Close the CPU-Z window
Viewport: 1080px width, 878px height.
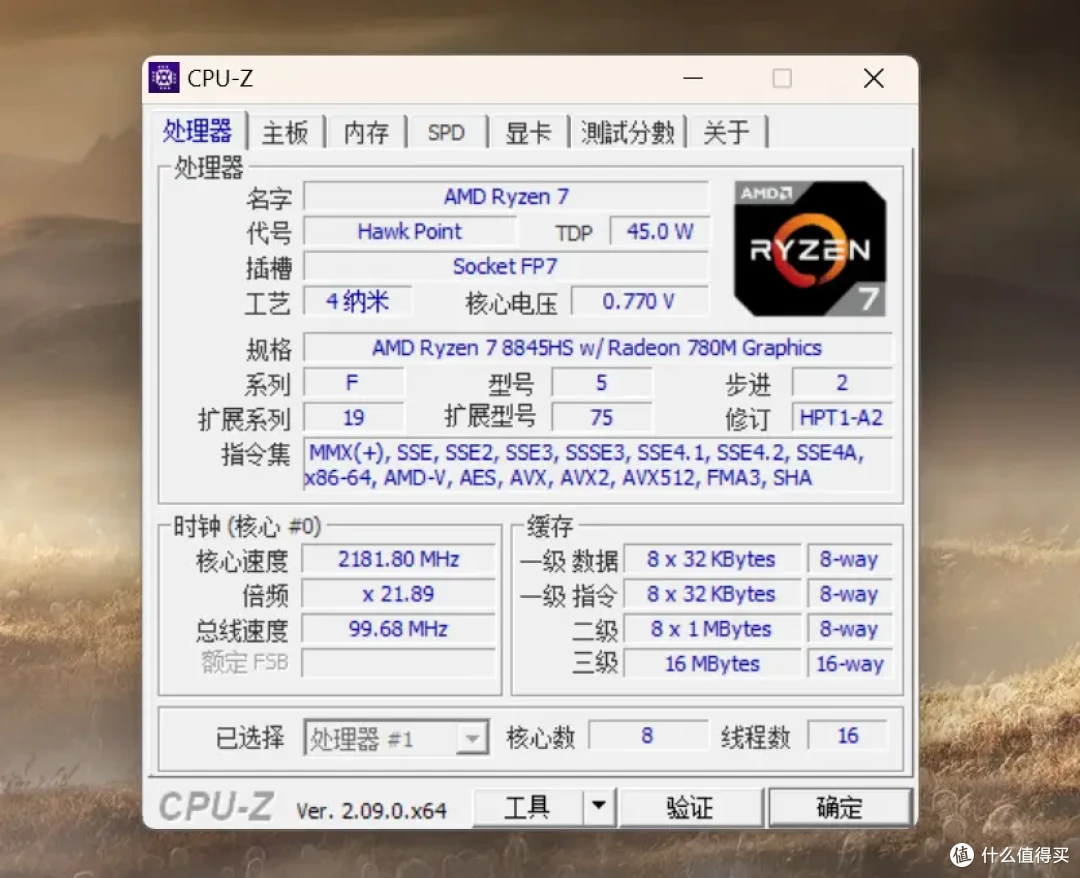tap(873, 79)
